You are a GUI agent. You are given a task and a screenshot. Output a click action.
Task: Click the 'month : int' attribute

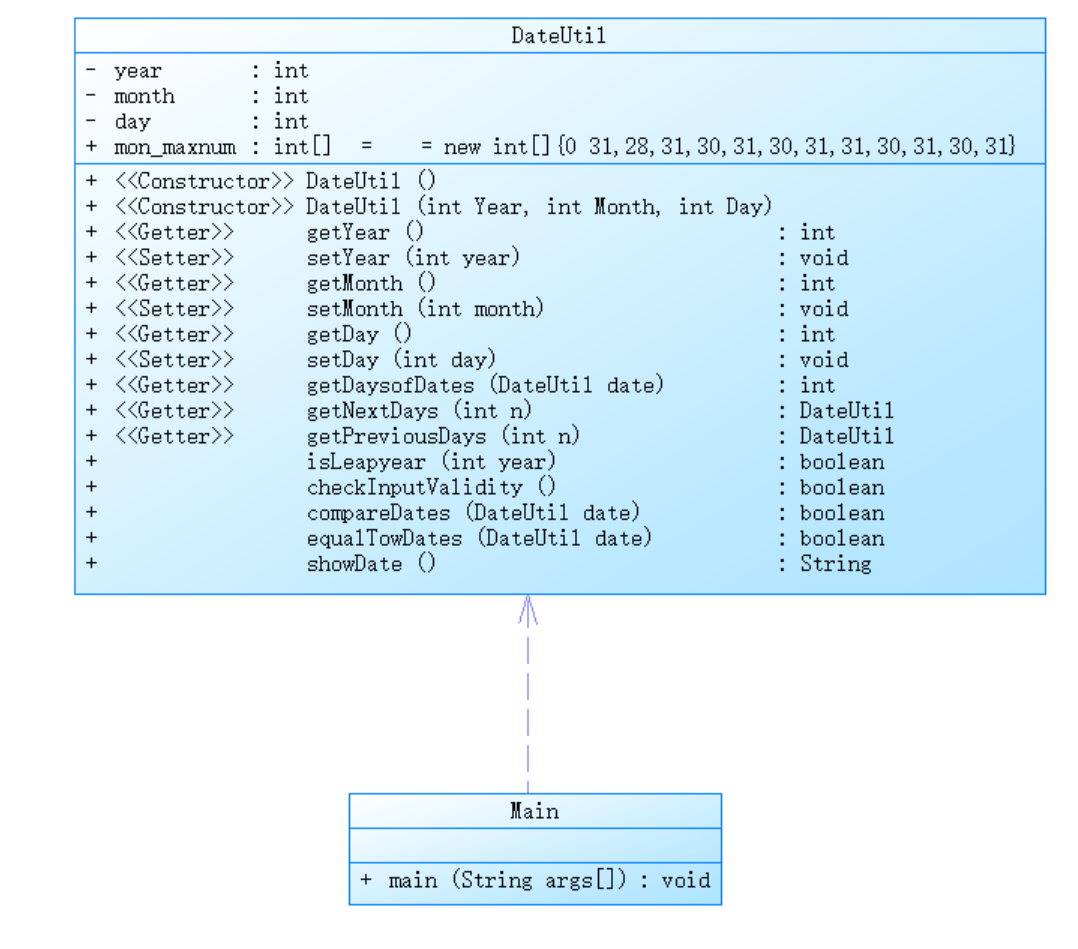197,96
